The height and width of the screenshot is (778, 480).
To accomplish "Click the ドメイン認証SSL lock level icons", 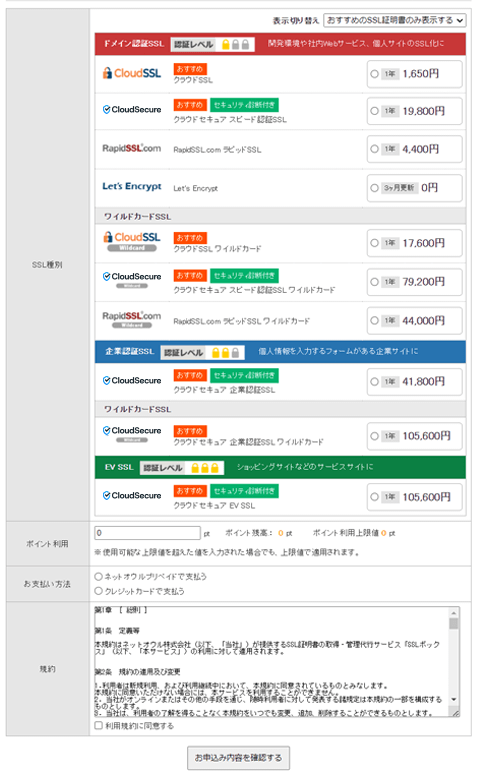I will coord(235,45).
